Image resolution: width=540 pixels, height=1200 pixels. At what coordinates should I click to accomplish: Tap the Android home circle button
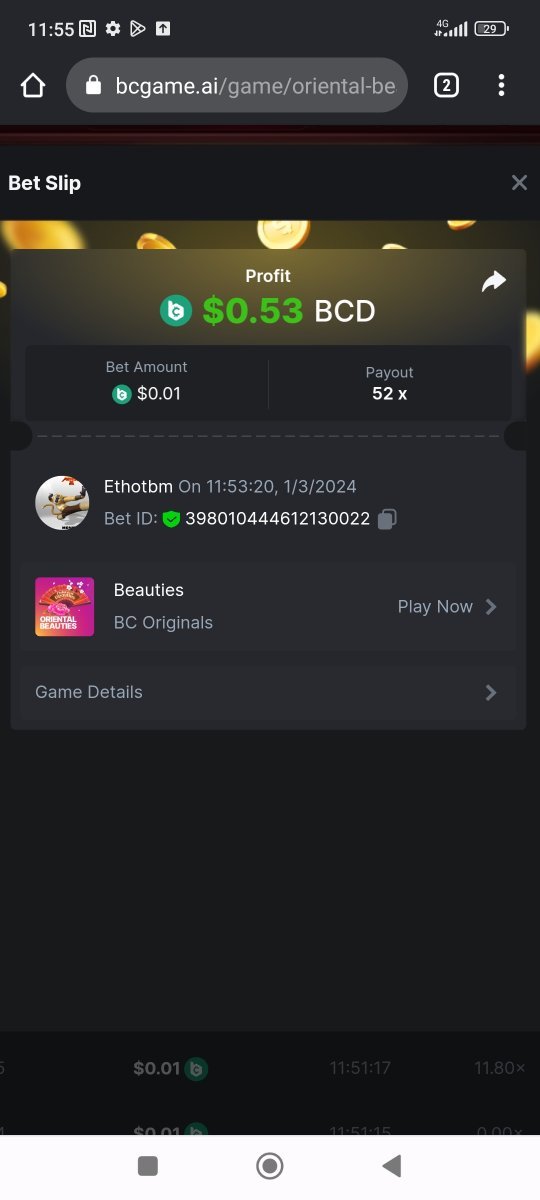pyautogui.click(x=270, y=1165)
